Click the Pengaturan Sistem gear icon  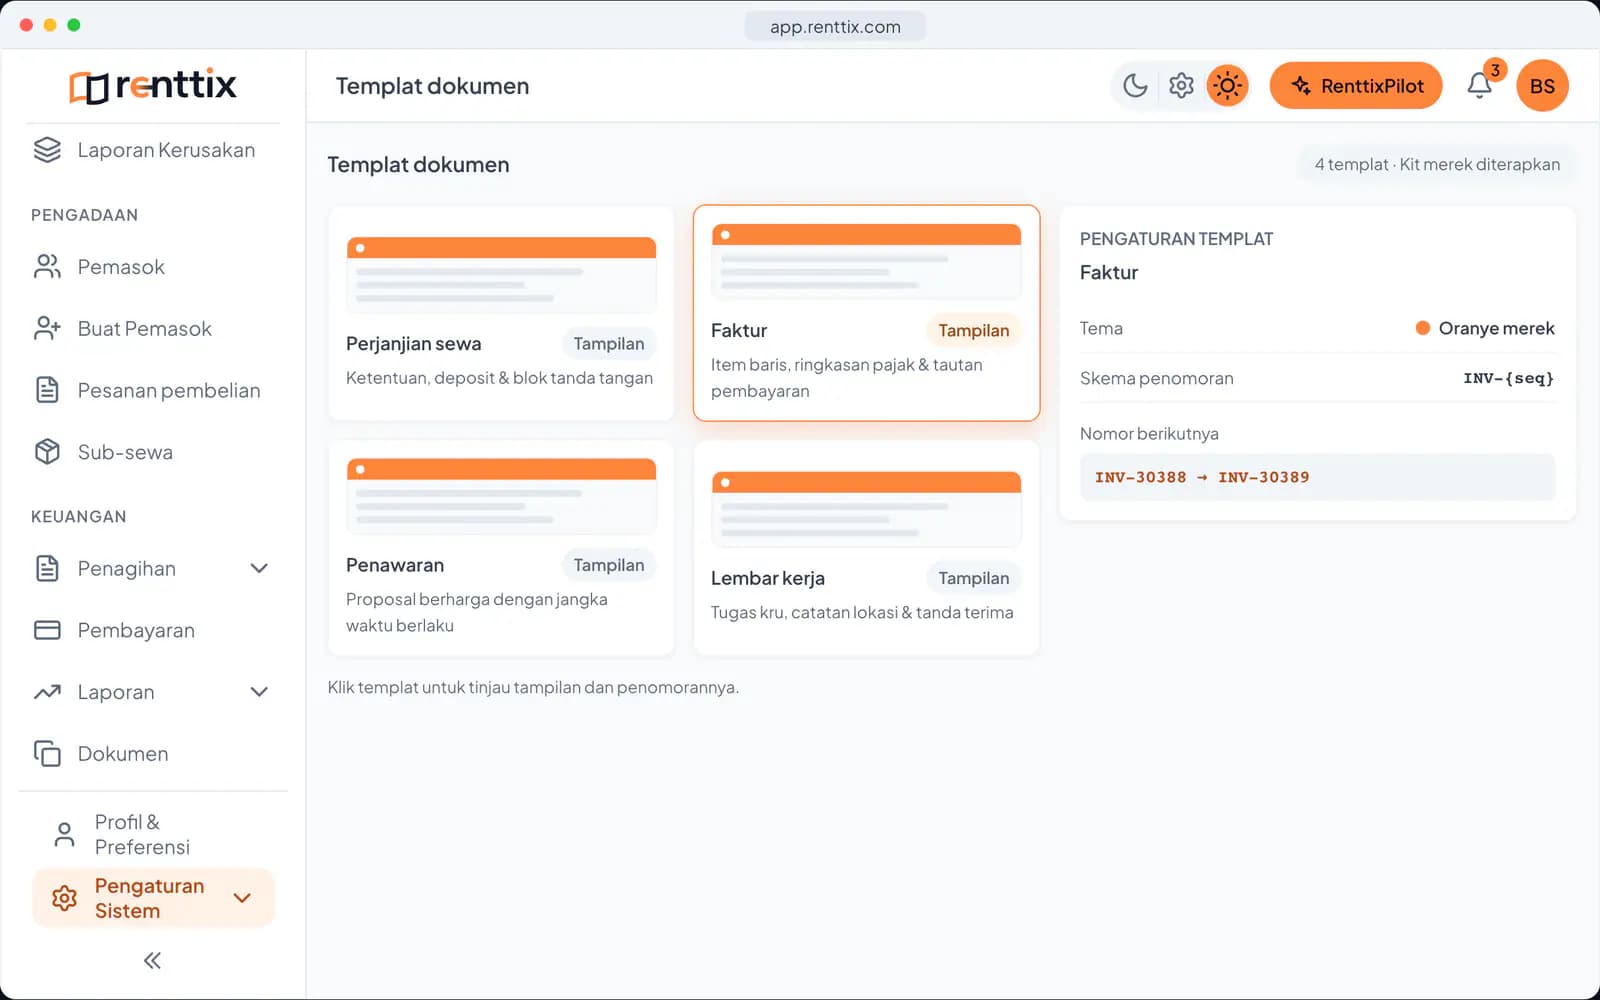click(x=64, y=898)
